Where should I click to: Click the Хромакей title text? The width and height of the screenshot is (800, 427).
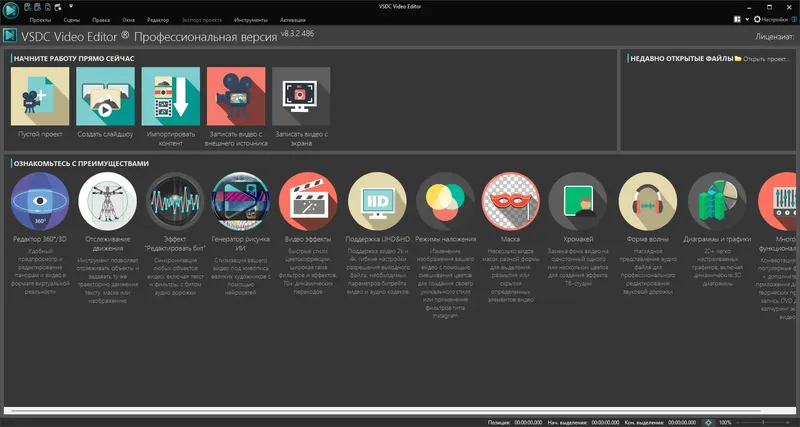(578, 239)
